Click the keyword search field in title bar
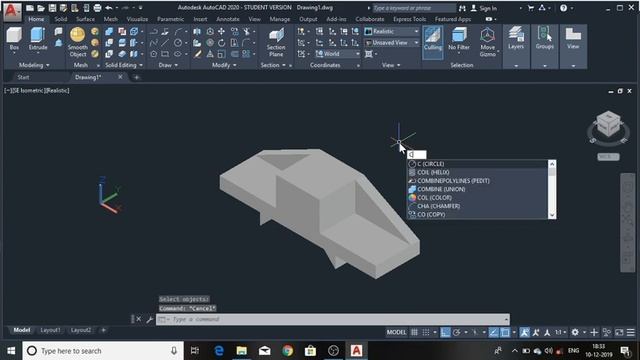 pyautogui.click(x=414, y=8)
